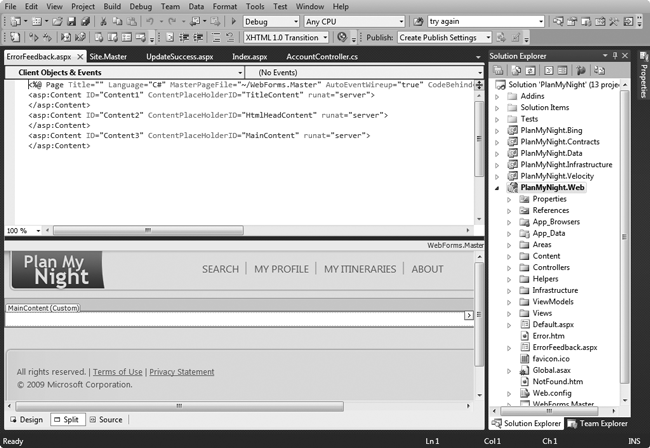Screen dimensions: 650x448
Task: Switch to the Site.Master tab
Action: (108, 57)
